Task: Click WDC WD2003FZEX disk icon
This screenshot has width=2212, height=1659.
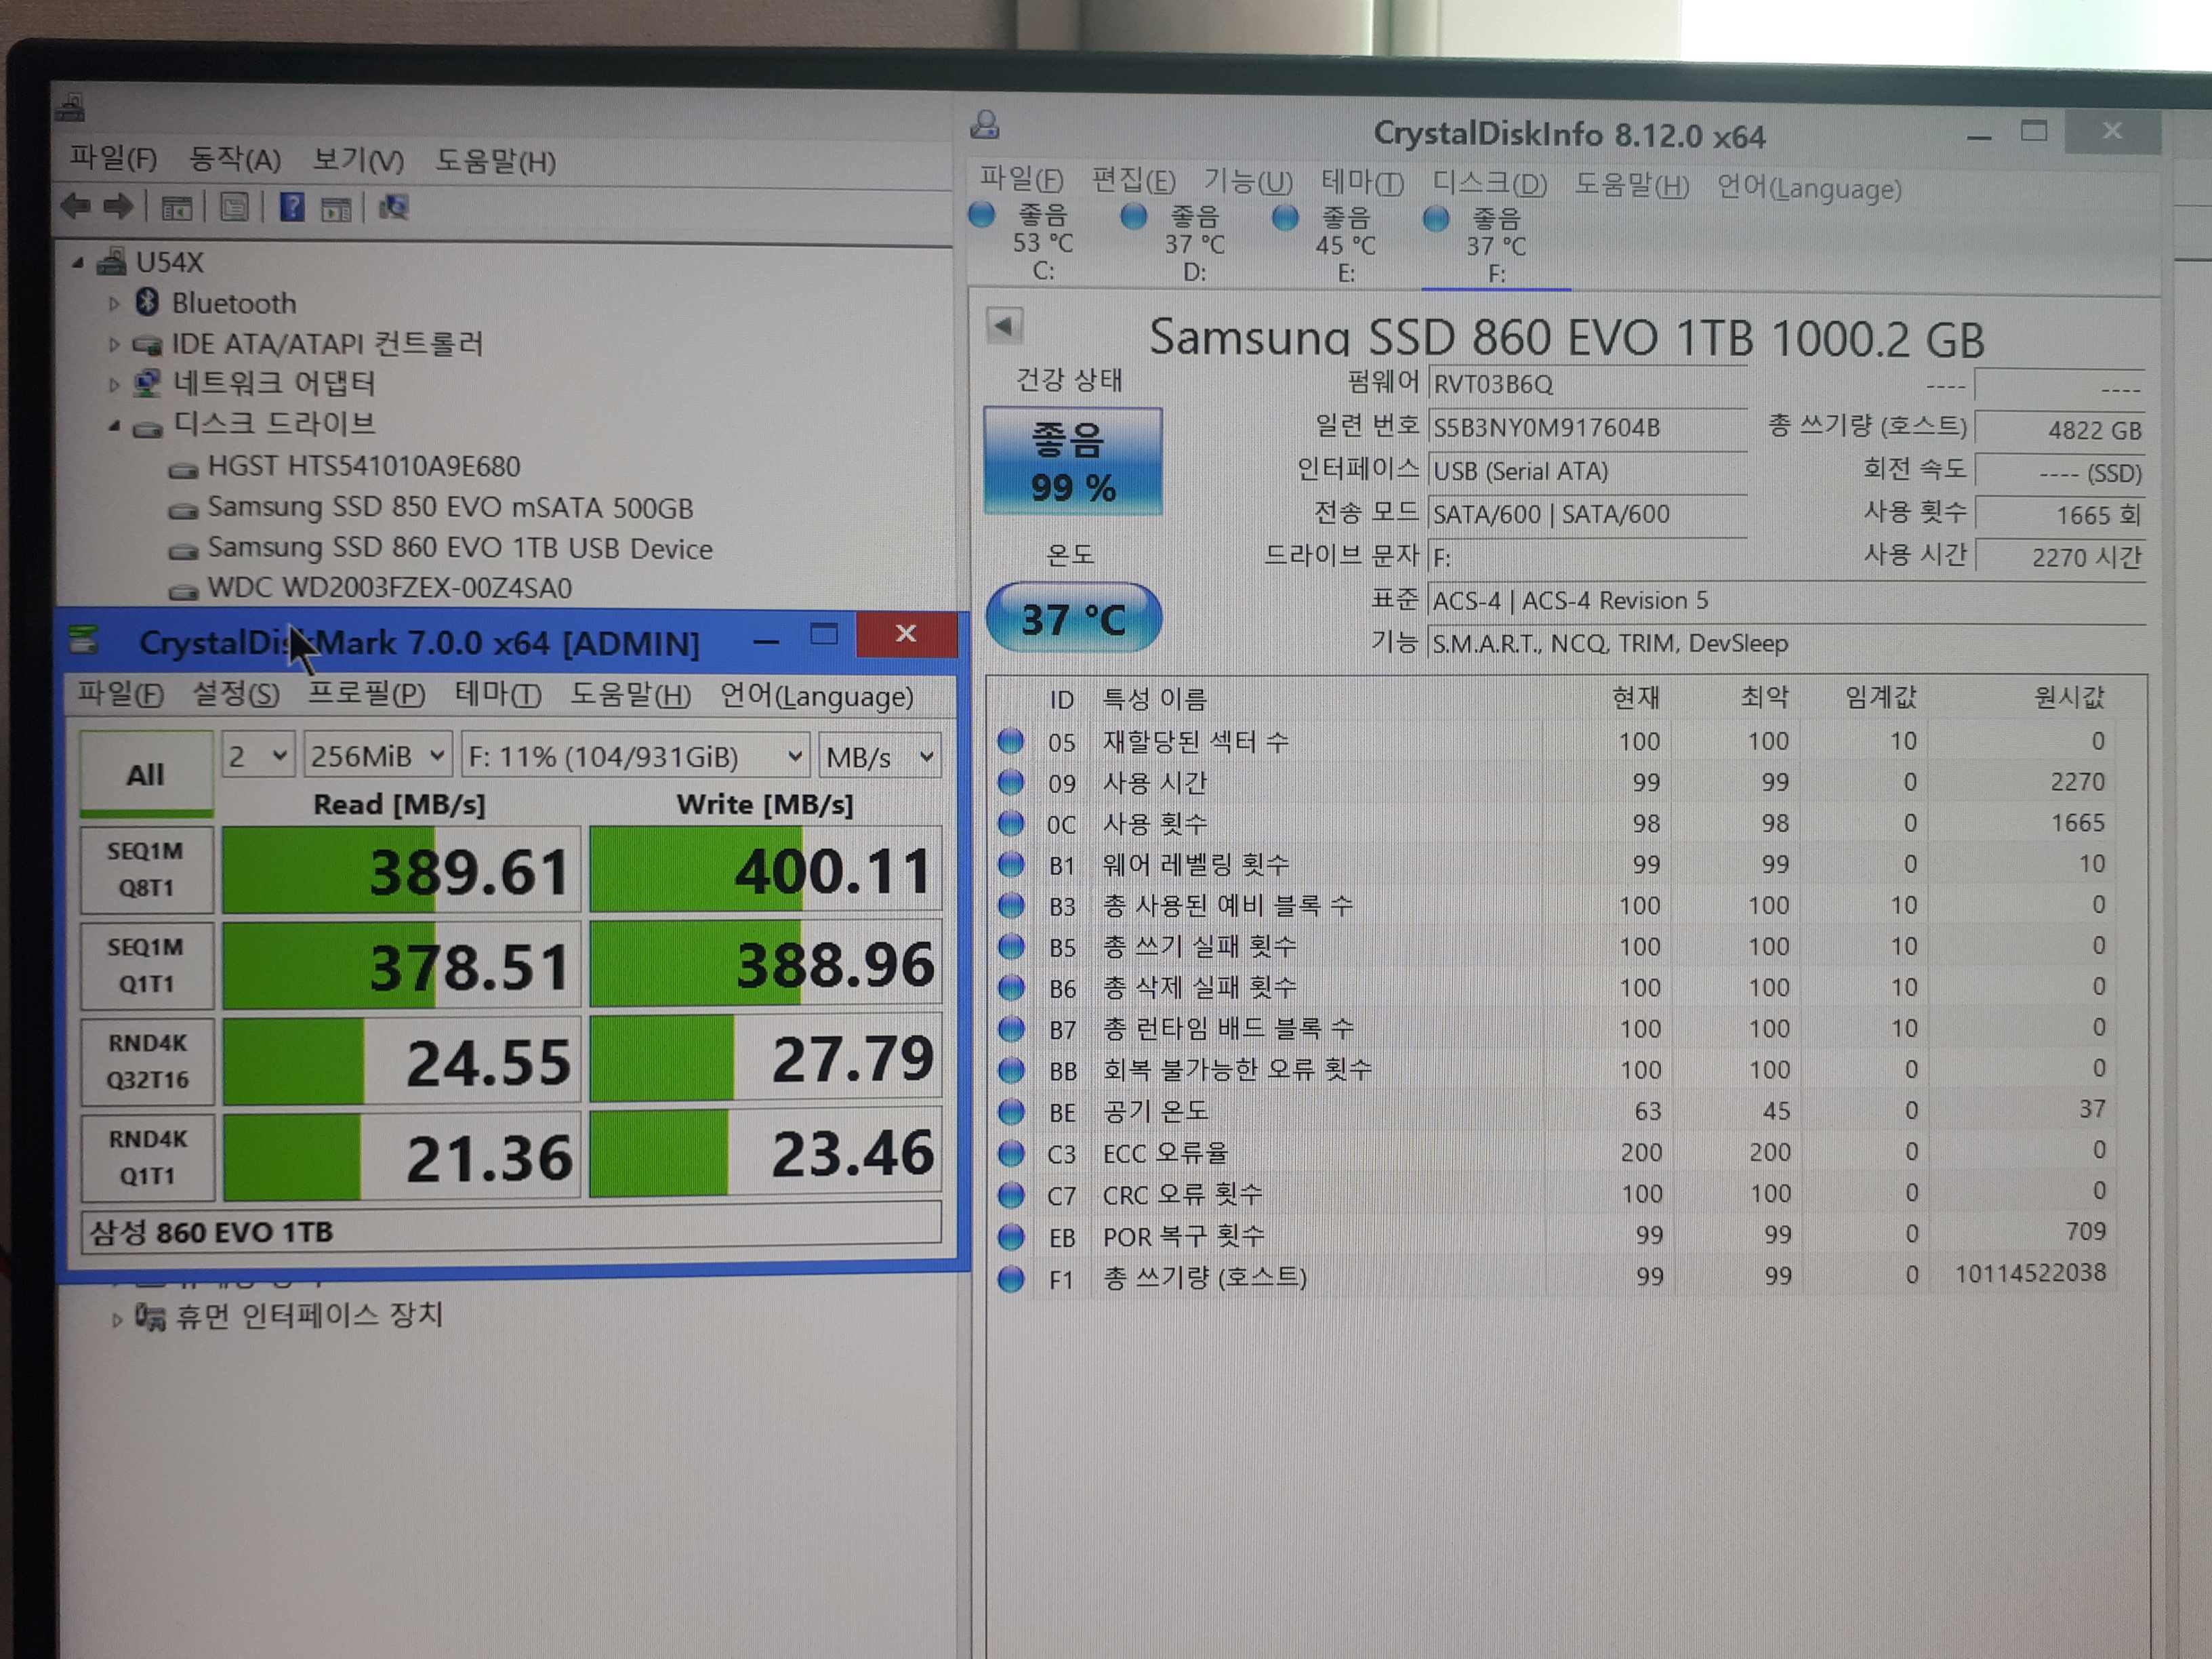Action: tap(183, 591)
